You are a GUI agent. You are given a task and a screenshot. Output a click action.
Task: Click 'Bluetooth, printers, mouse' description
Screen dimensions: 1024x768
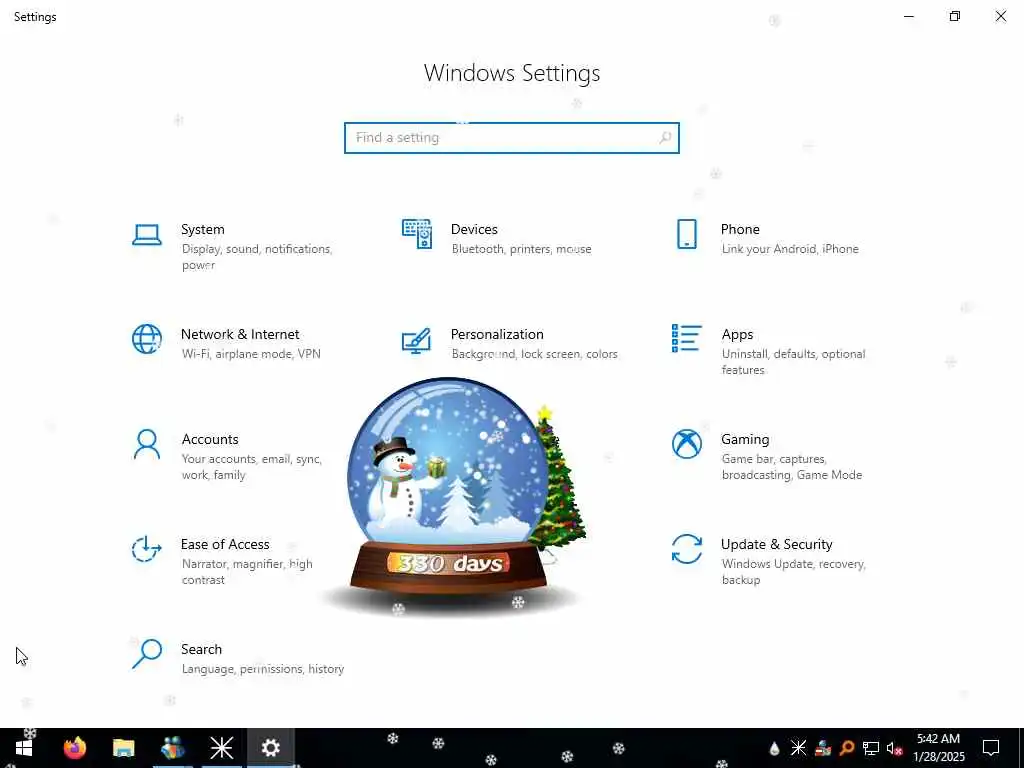[x=521, y=249]
